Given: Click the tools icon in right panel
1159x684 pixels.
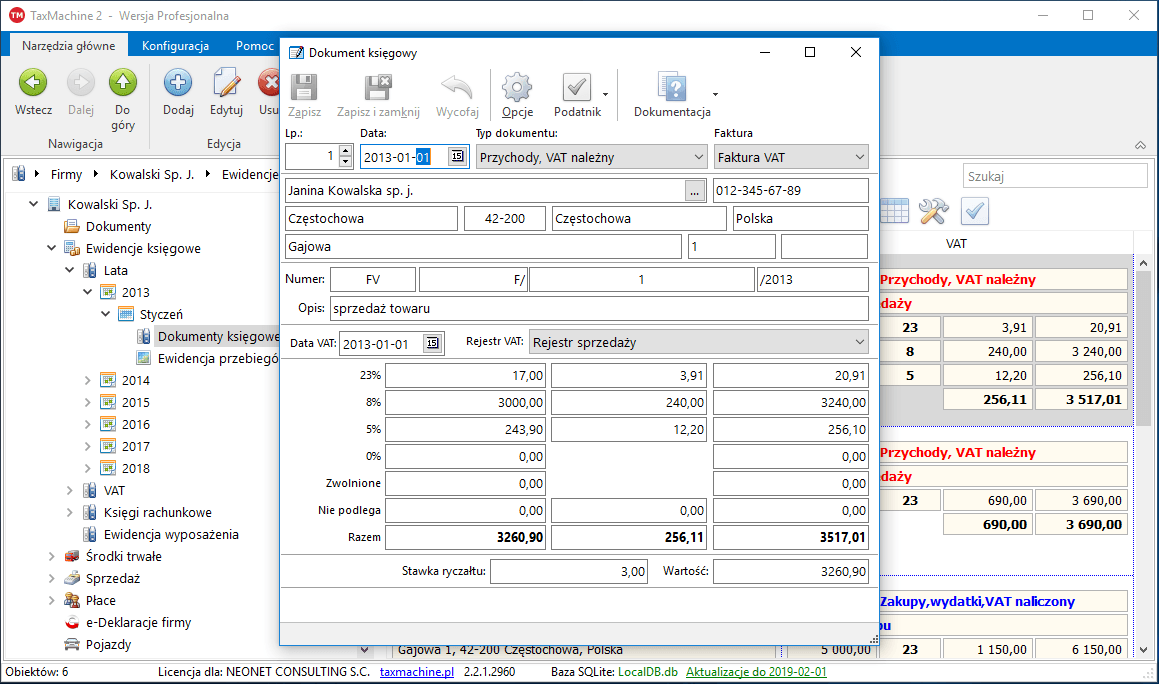Looking at the screenshot, I should coord(932,211).
